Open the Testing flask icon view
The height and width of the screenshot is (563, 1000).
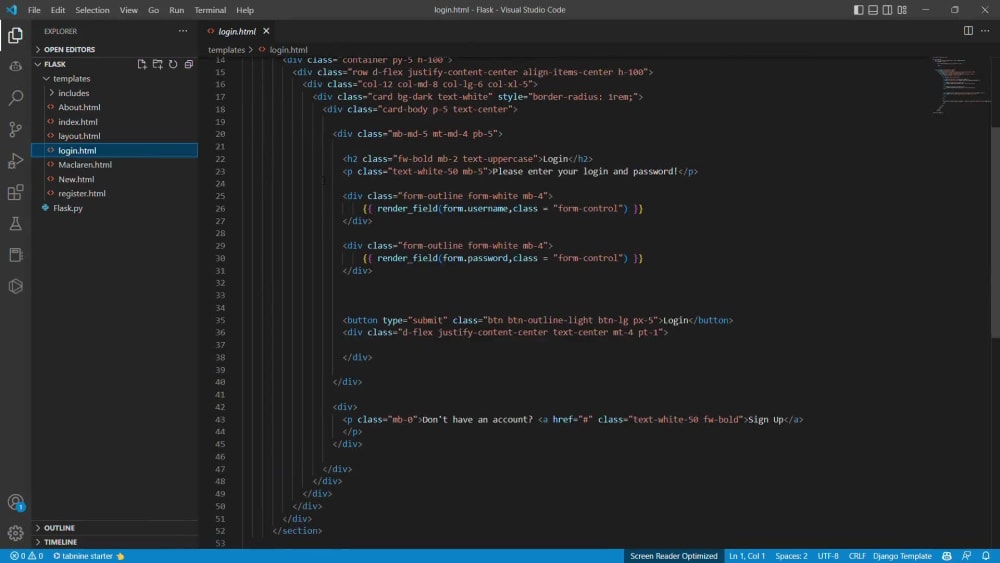point(15,223)
